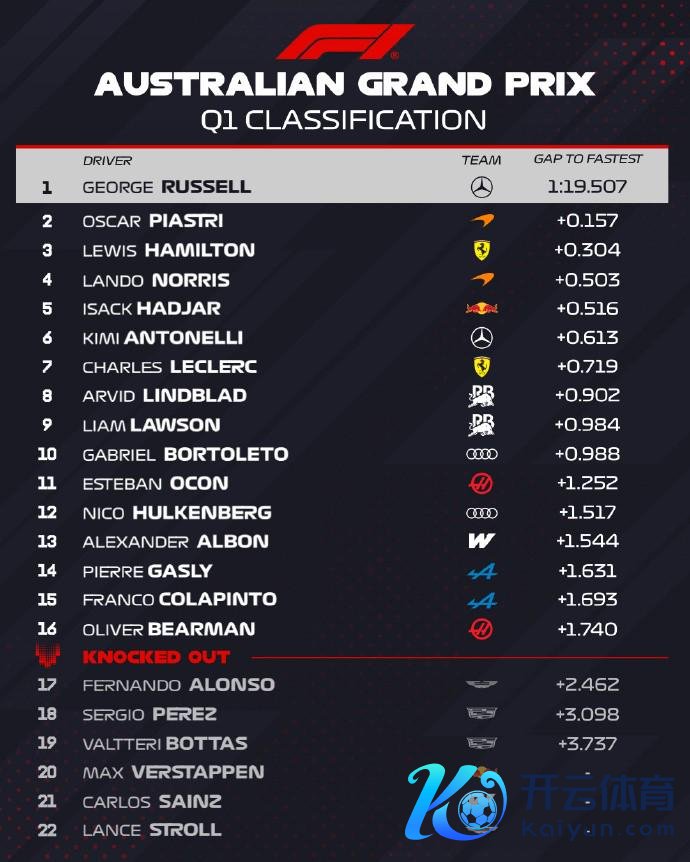Click the fastest time 1:19.507
This screenshot has width=690, height=862.
click(587, 187)
